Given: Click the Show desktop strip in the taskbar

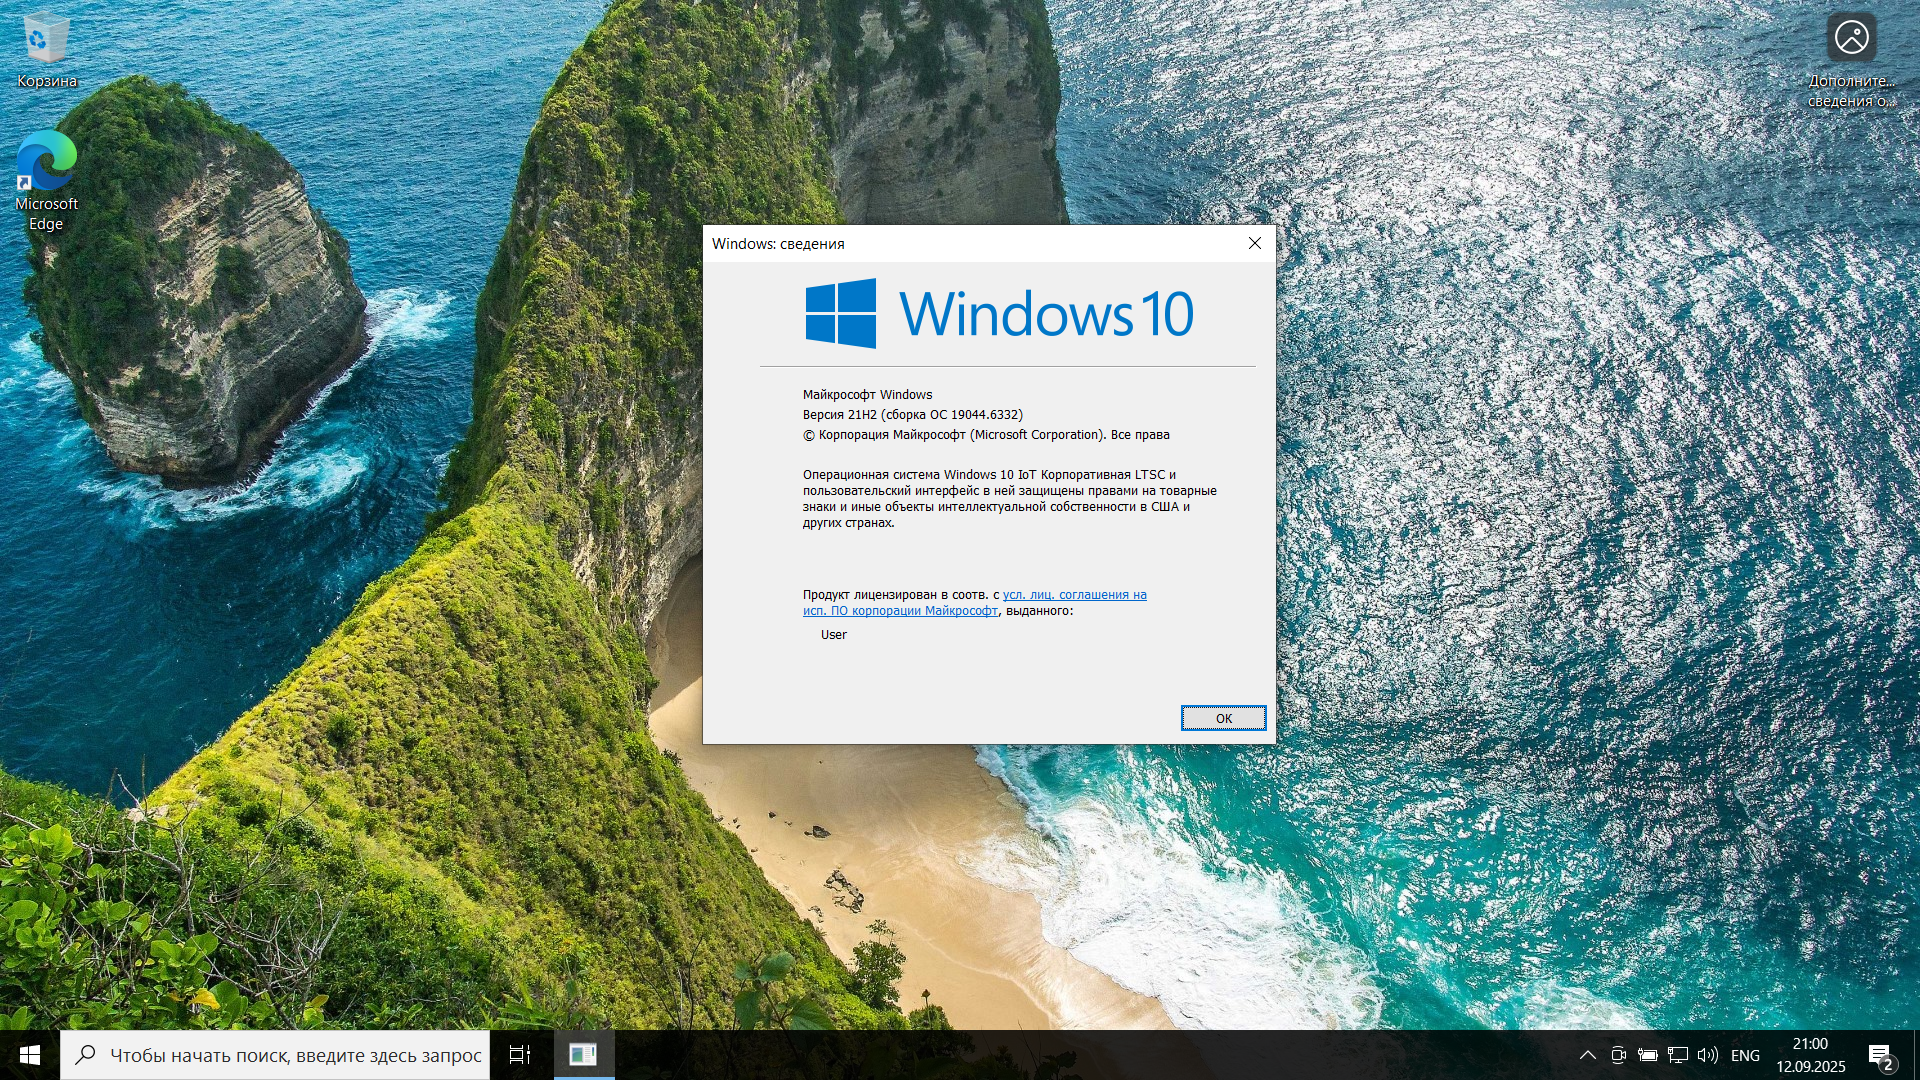Looking at the screenshot, I should [x=1915, y=1055].
